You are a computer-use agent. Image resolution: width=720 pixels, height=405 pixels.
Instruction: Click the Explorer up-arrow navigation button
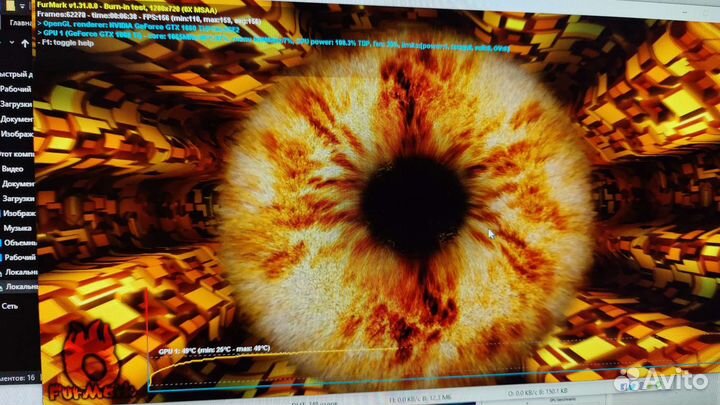pos(25,44)
